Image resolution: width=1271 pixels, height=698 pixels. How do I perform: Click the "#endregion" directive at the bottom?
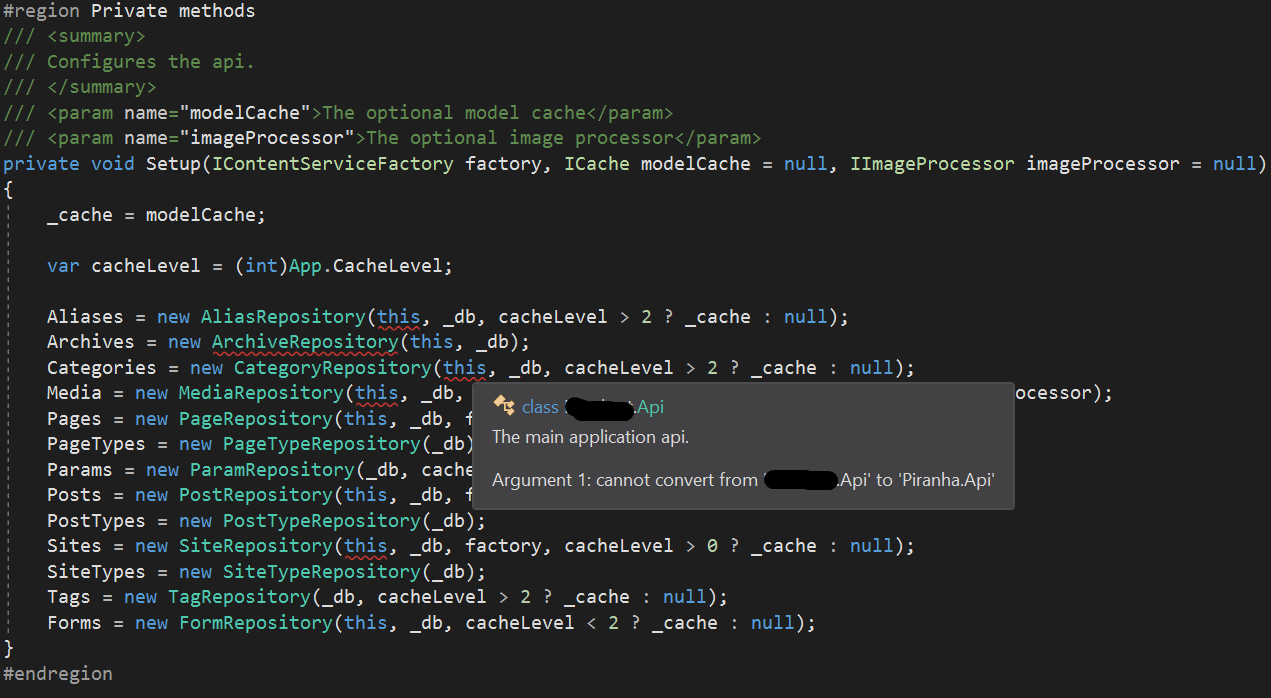pyautogui.click(x=57, y=673)
